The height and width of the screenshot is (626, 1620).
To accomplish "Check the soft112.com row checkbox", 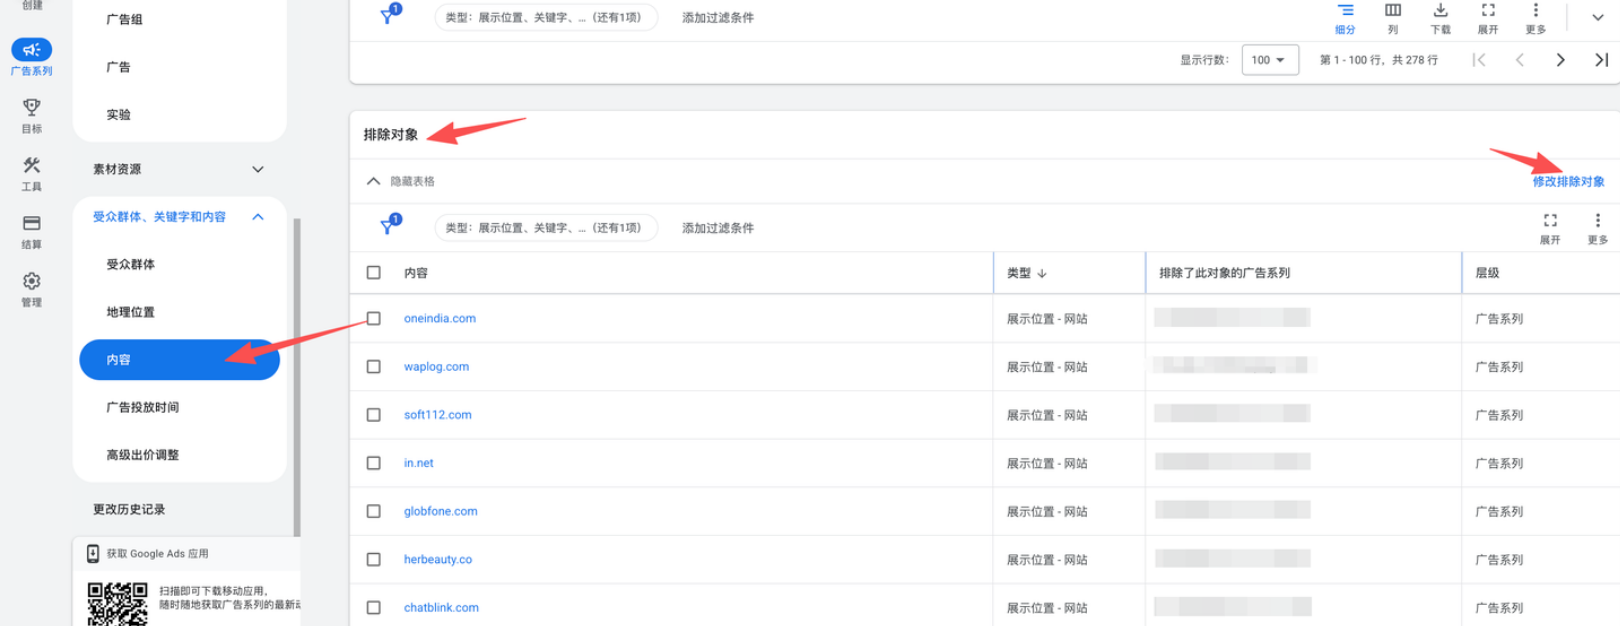I will 374,415.
